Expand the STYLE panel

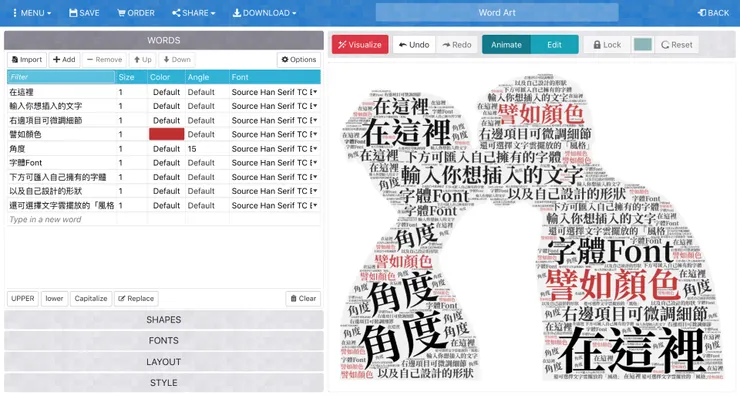click(x=164, y=383)
